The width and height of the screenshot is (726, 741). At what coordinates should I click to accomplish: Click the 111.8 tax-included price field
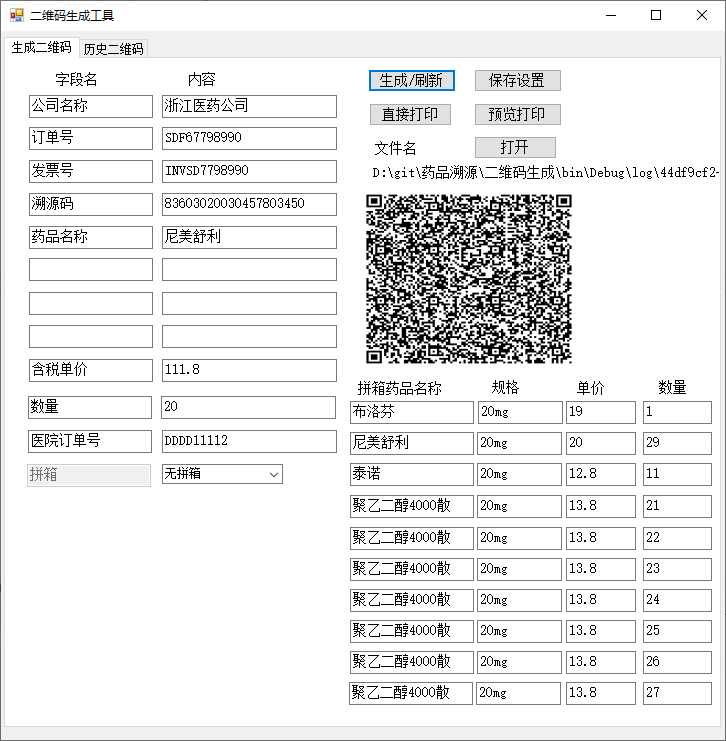tap(249, 370)
